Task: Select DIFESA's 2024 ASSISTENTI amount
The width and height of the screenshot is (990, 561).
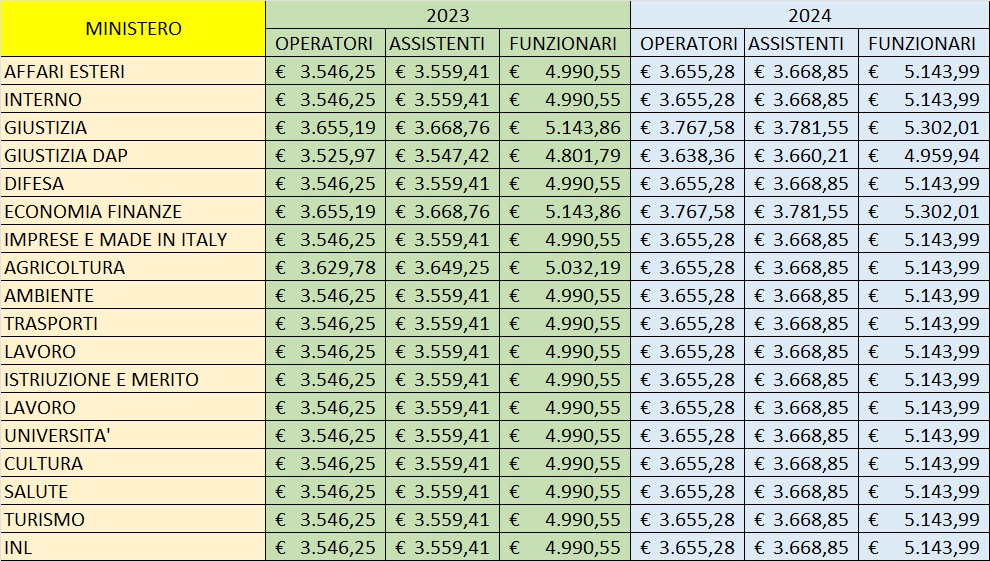Action: [801, 183]
